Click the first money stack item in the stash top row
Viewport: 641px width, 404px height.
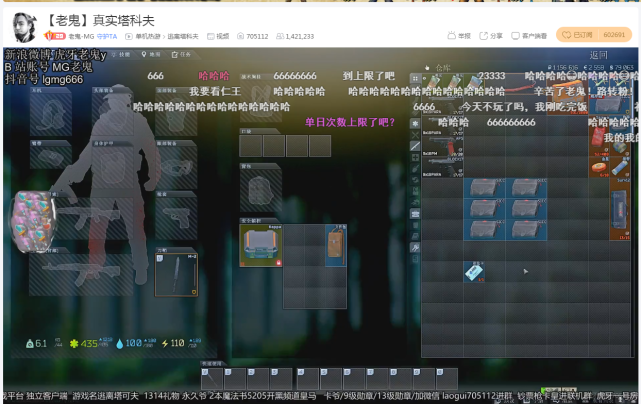pyautogui.click(x=433, y=83)
